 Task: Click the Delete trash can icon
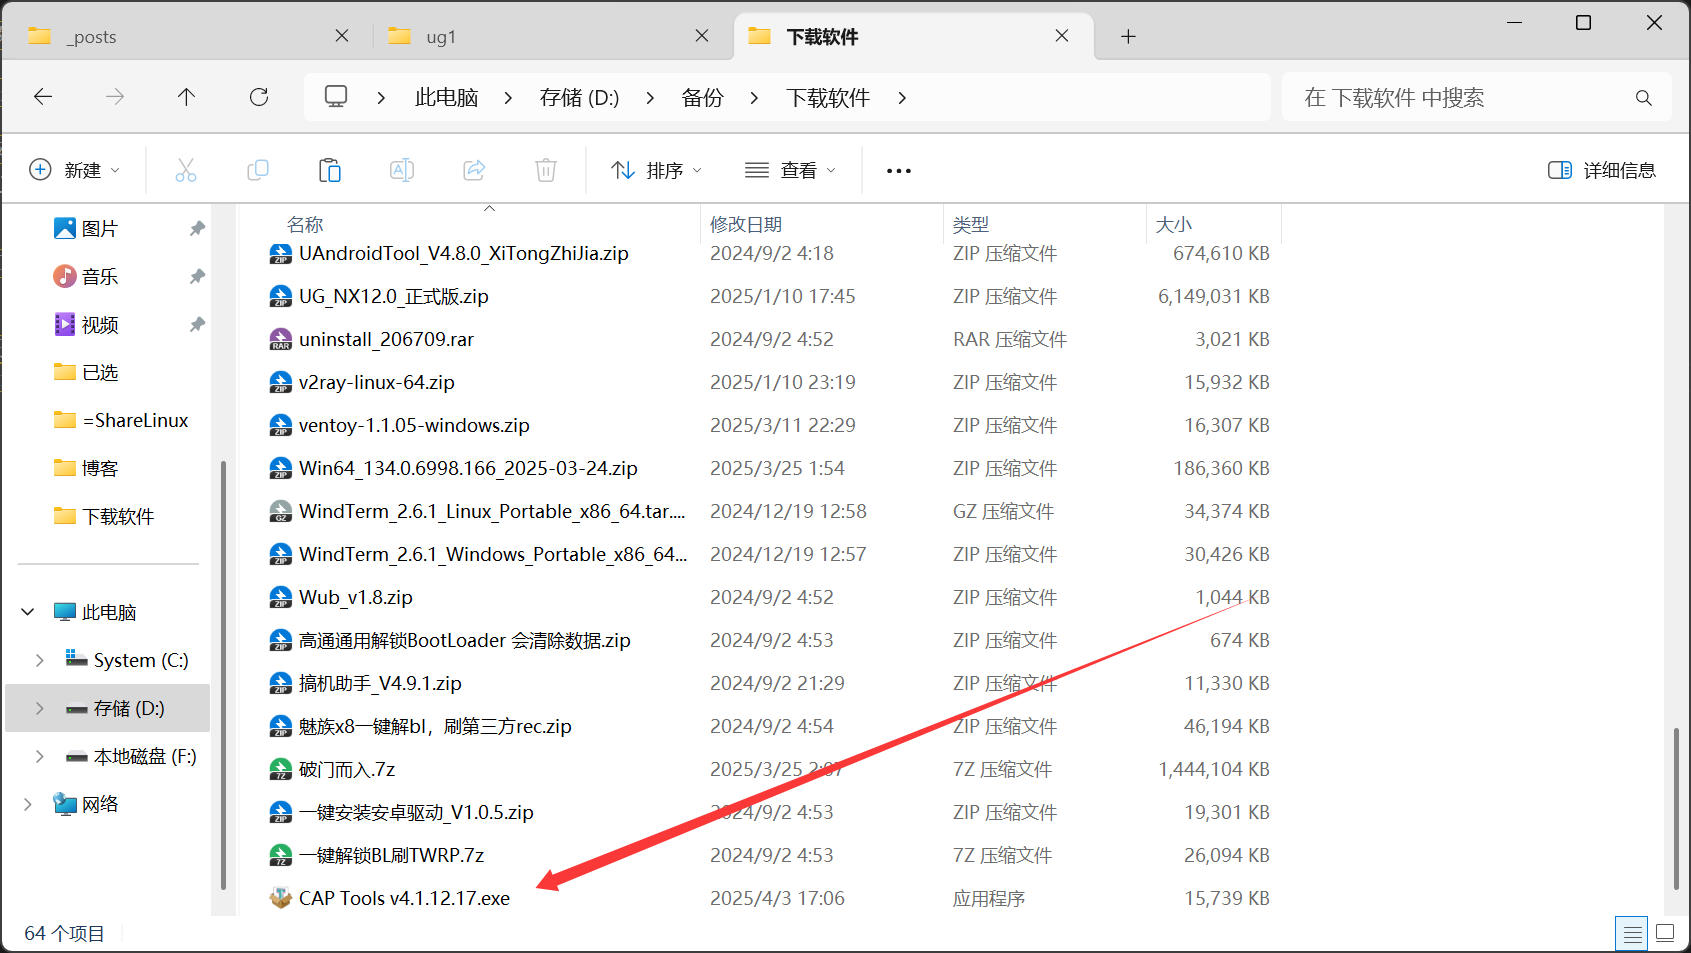click(x=546, y=170)
